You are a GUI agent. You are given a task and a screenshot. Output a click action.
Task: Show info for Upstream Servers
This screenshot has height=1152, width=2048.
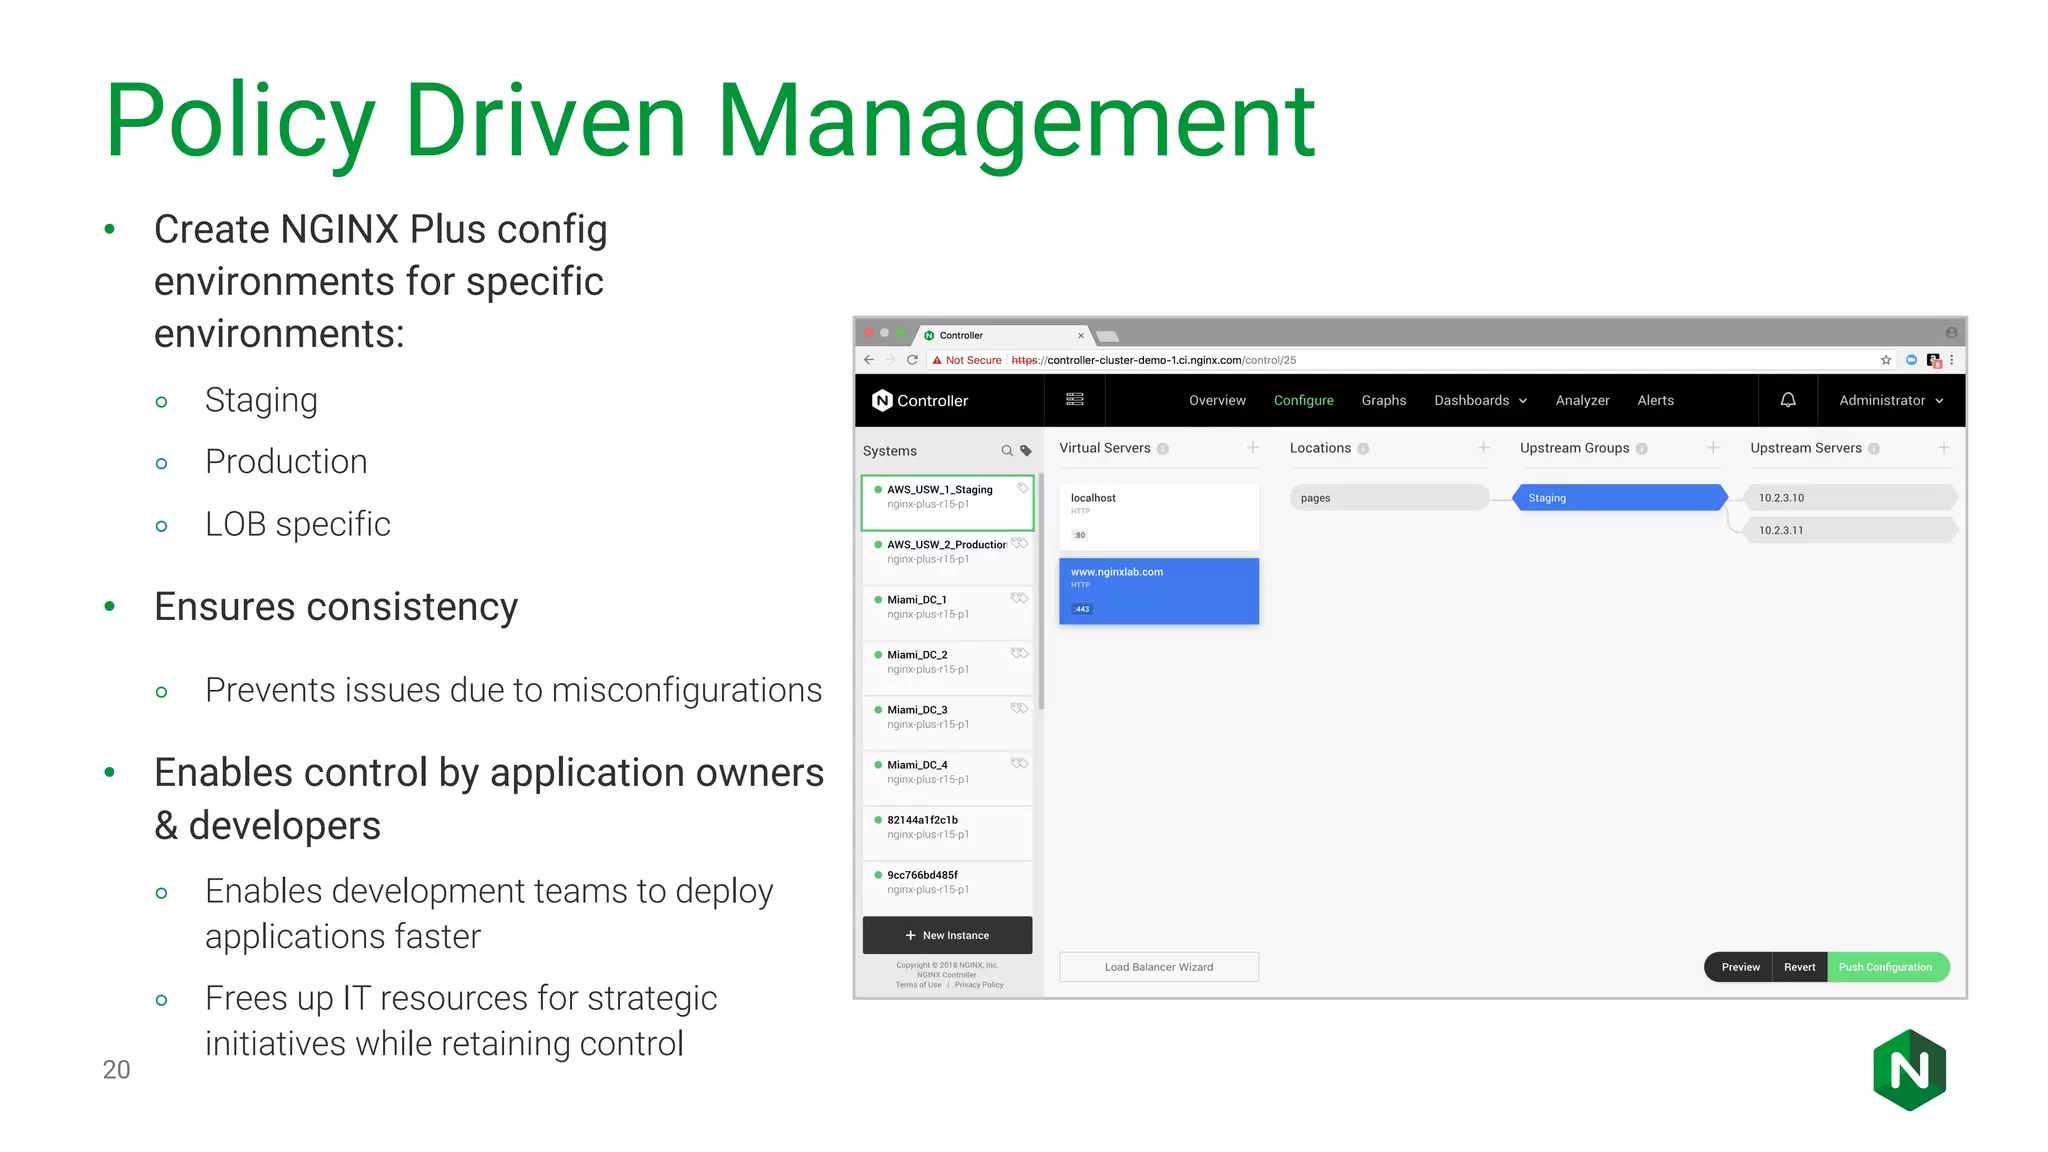(x=1874, y=449)
